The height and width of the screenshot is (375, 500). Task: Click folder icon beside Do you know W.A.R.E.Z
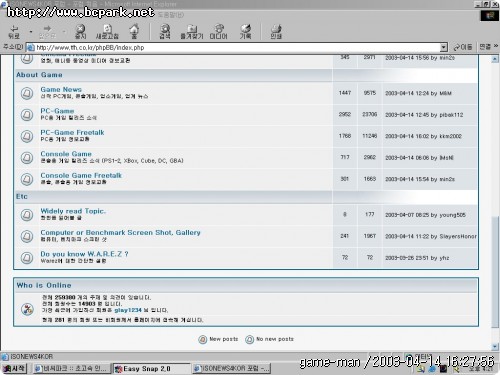pos(27,257)
